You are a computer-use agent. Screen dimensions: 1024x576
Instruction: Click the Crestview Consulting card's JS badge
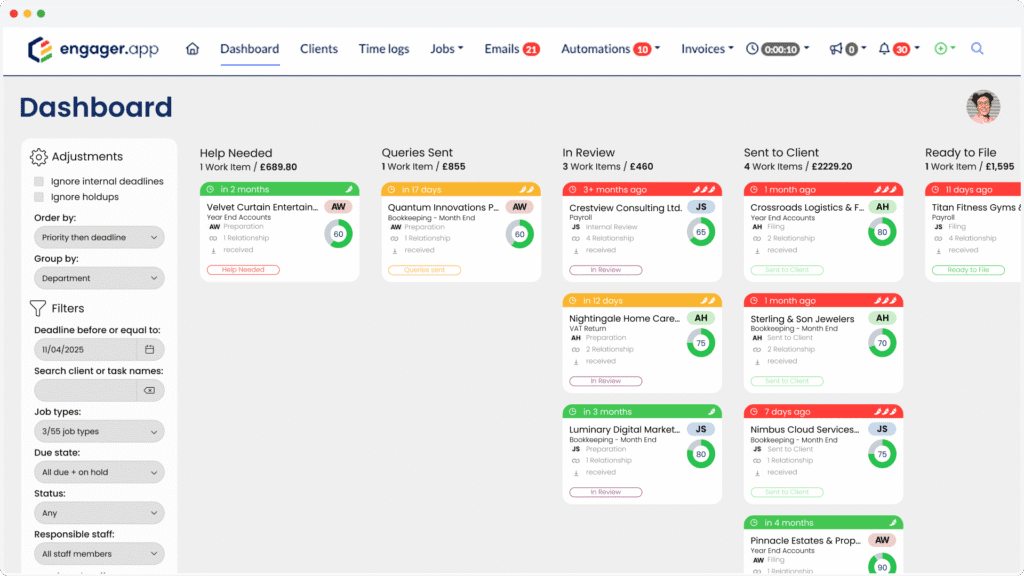(x=701, y=207)
